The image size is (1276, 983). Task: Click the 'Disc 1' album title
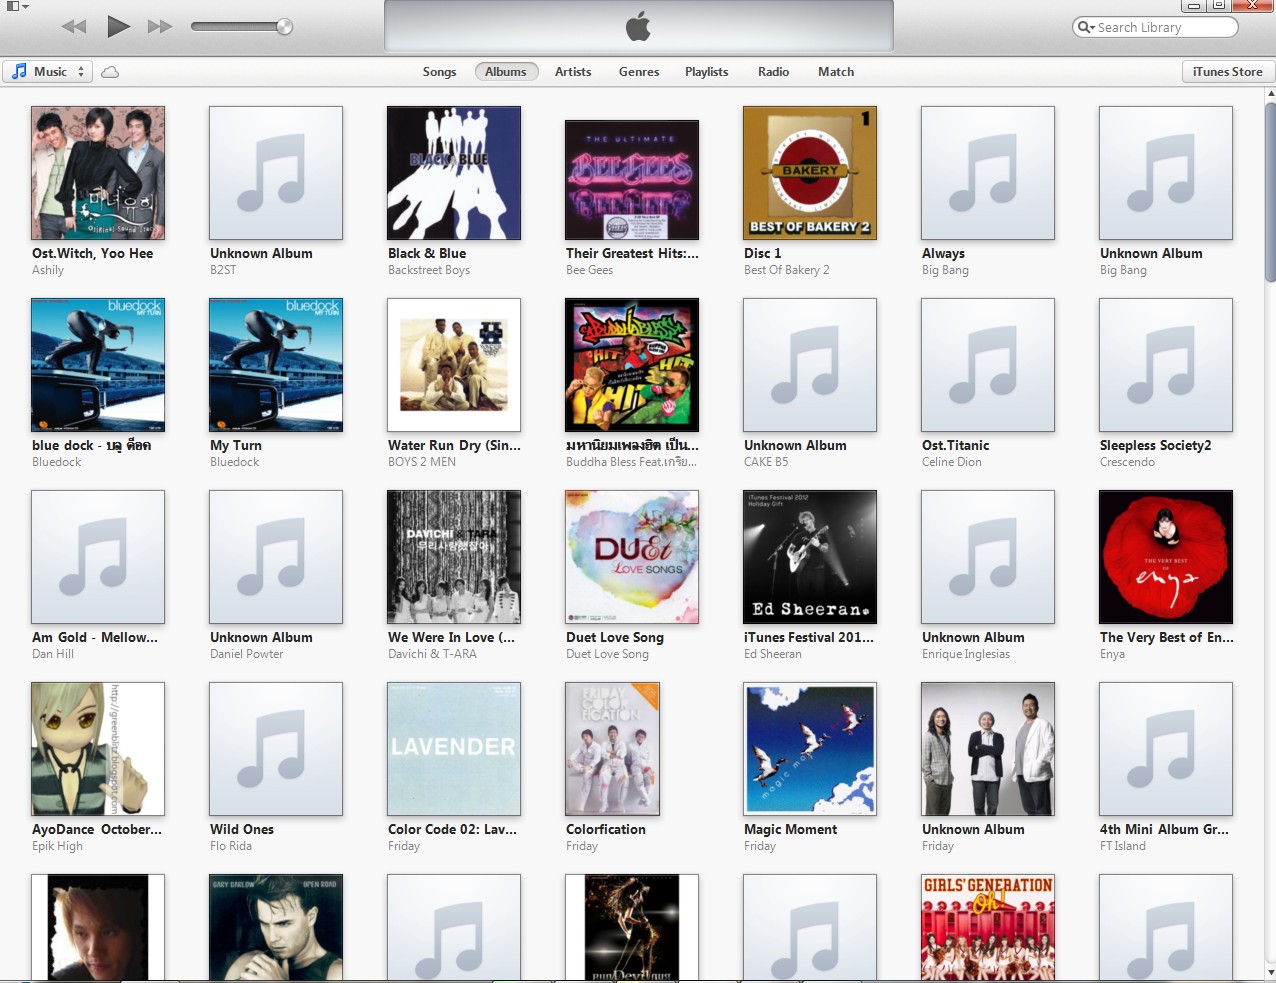click(x=763, y=254)
